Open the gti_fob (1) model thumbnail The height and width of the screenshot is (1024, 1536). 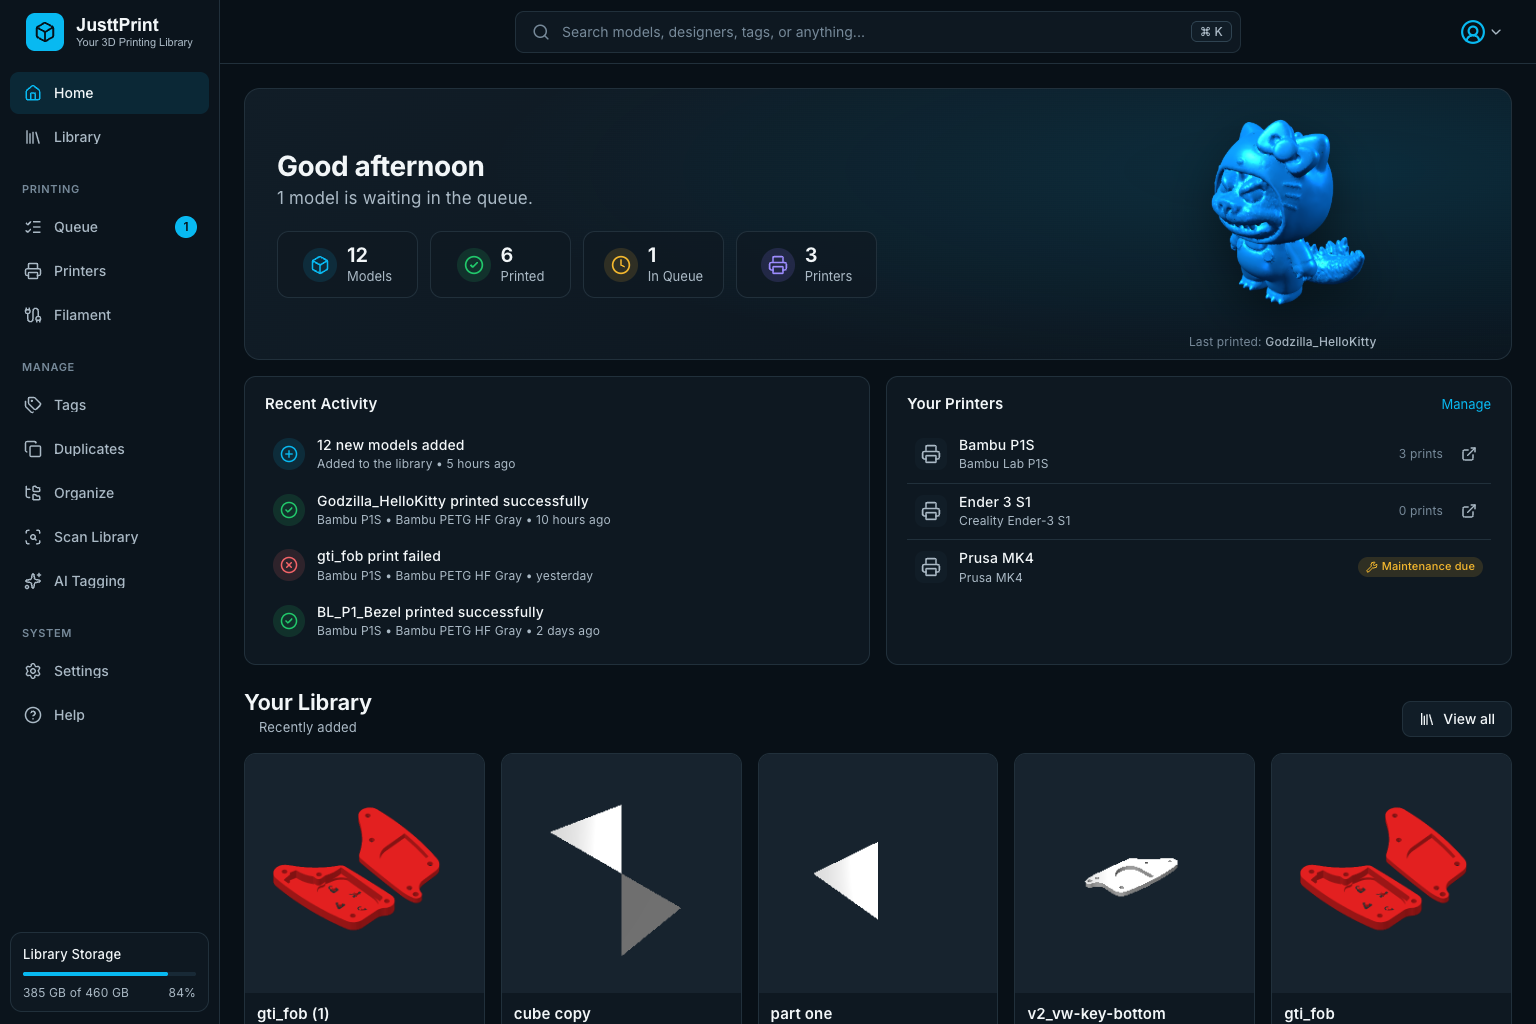364,873
